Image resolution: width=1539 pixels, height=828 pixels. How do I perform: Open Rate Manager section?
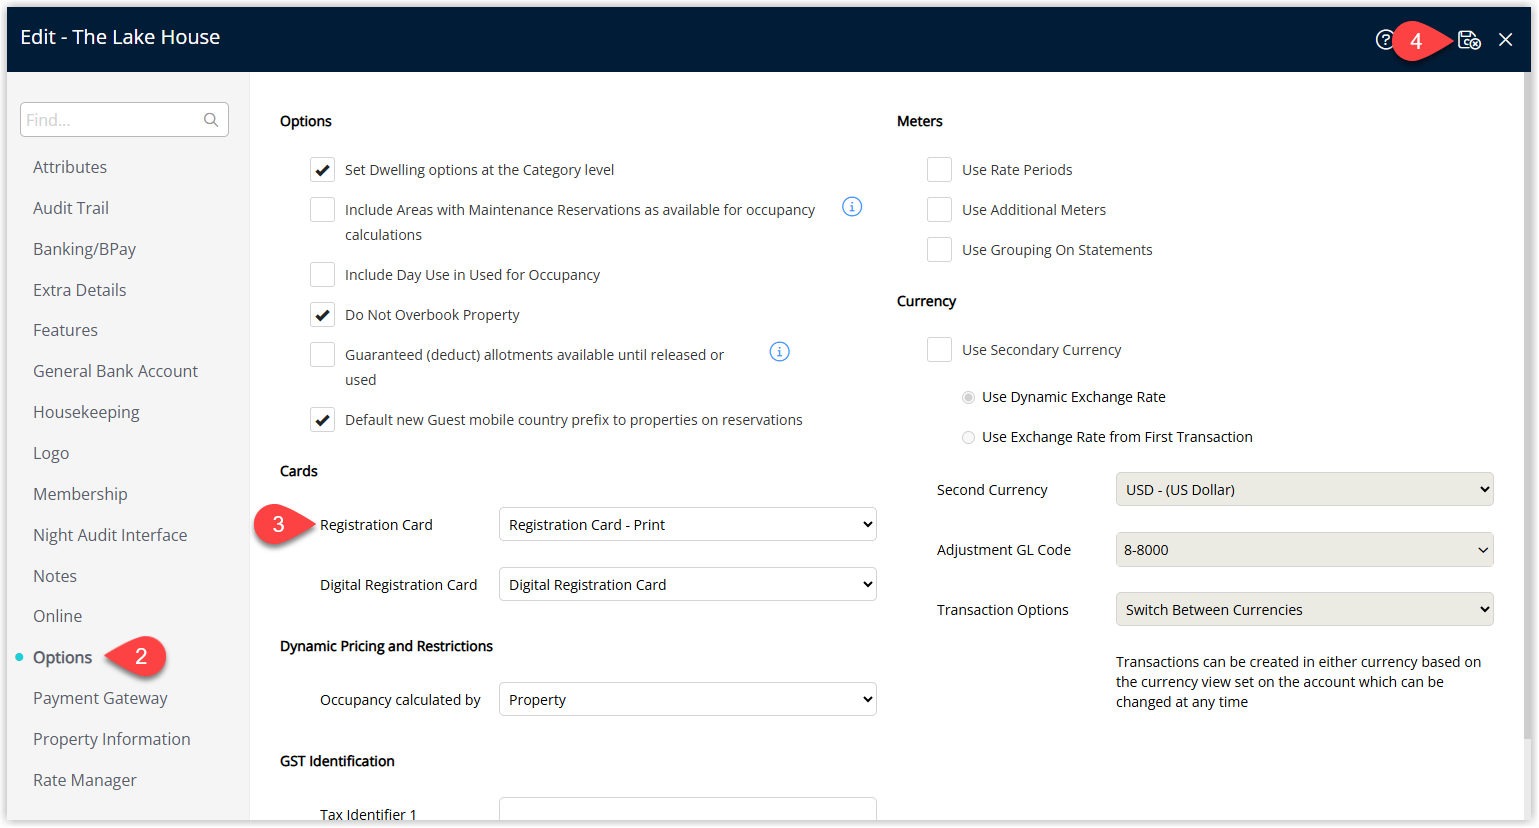(85, 780)
